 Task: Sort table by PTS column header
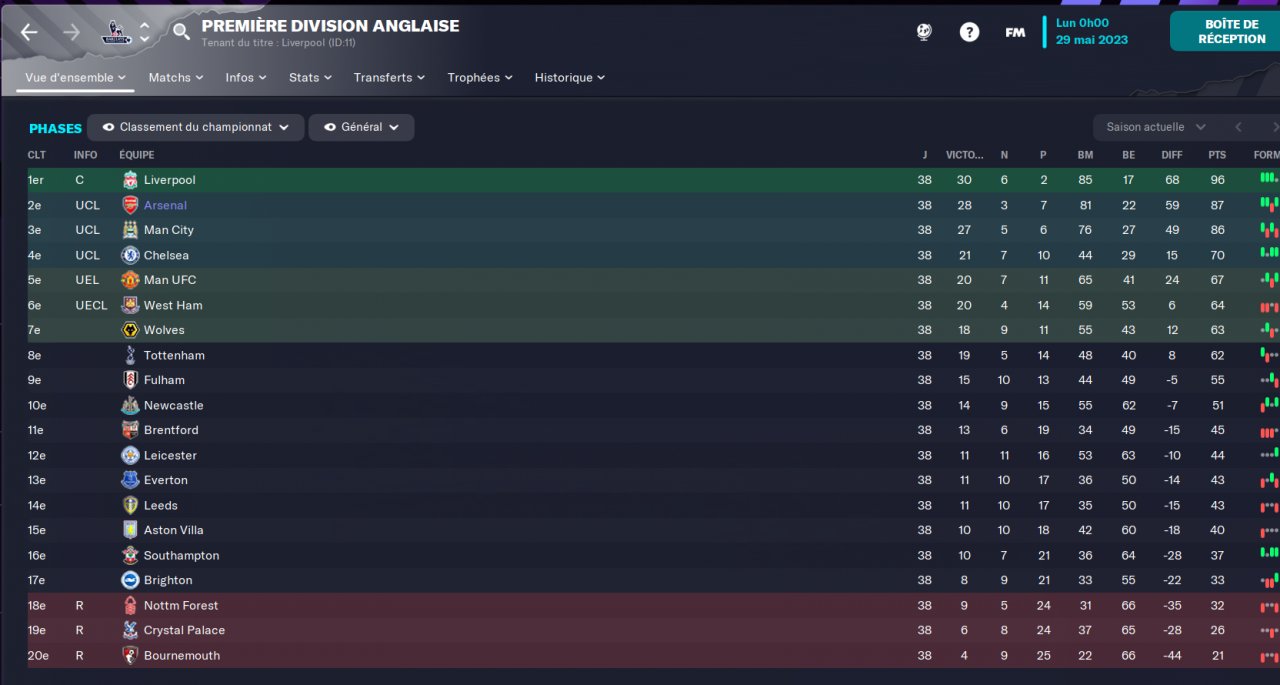pos(1217,155)
